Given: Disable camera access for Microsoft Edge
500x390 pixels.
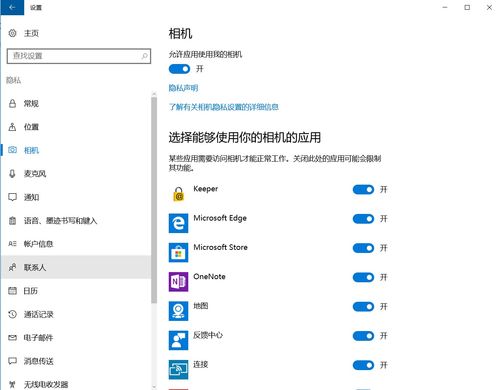Looking at the screenshot, I should click(x=363, y=219).
